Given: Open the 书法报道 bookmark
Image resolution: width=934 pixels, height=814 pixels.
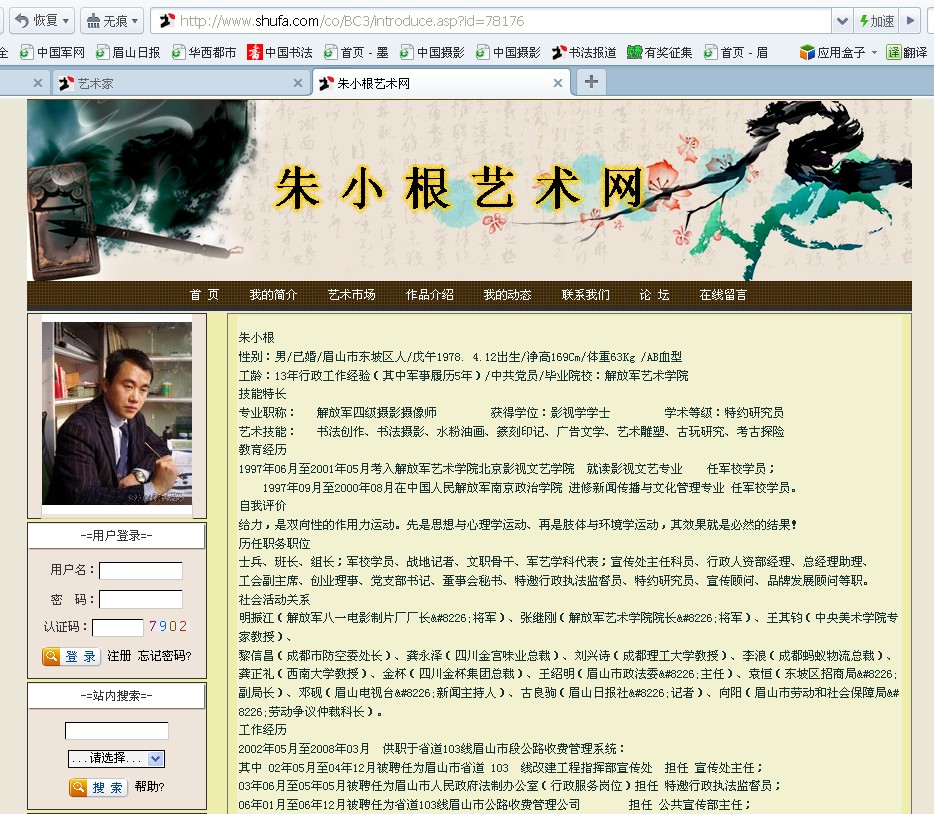Looking at the screenshot, I should pyautogui.click(x=584, y=52).
